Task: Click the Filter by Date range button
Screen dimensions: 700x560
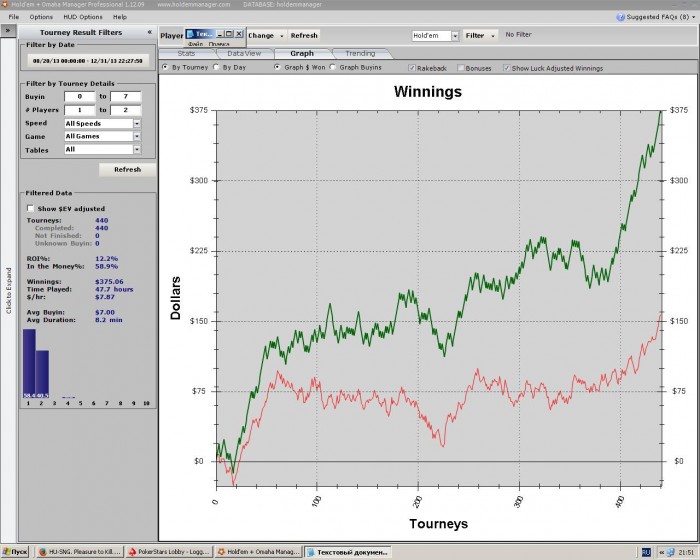Action: [88, 61]
